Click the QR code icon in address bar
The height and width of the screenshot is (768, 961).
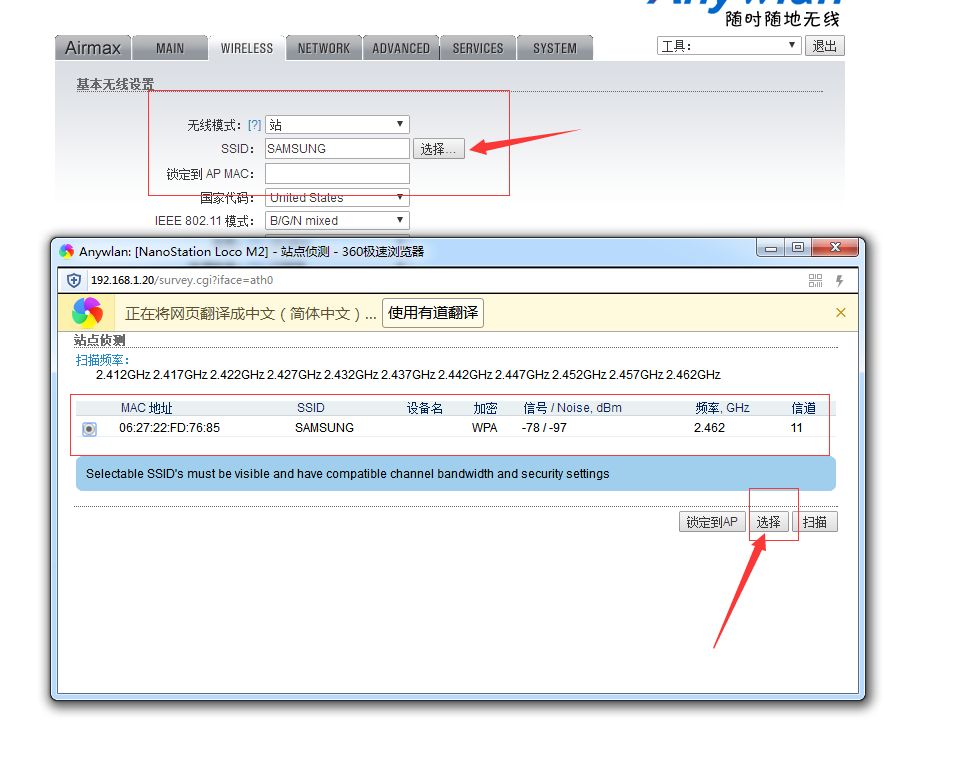pyautogui.click(x=815, y=280)
